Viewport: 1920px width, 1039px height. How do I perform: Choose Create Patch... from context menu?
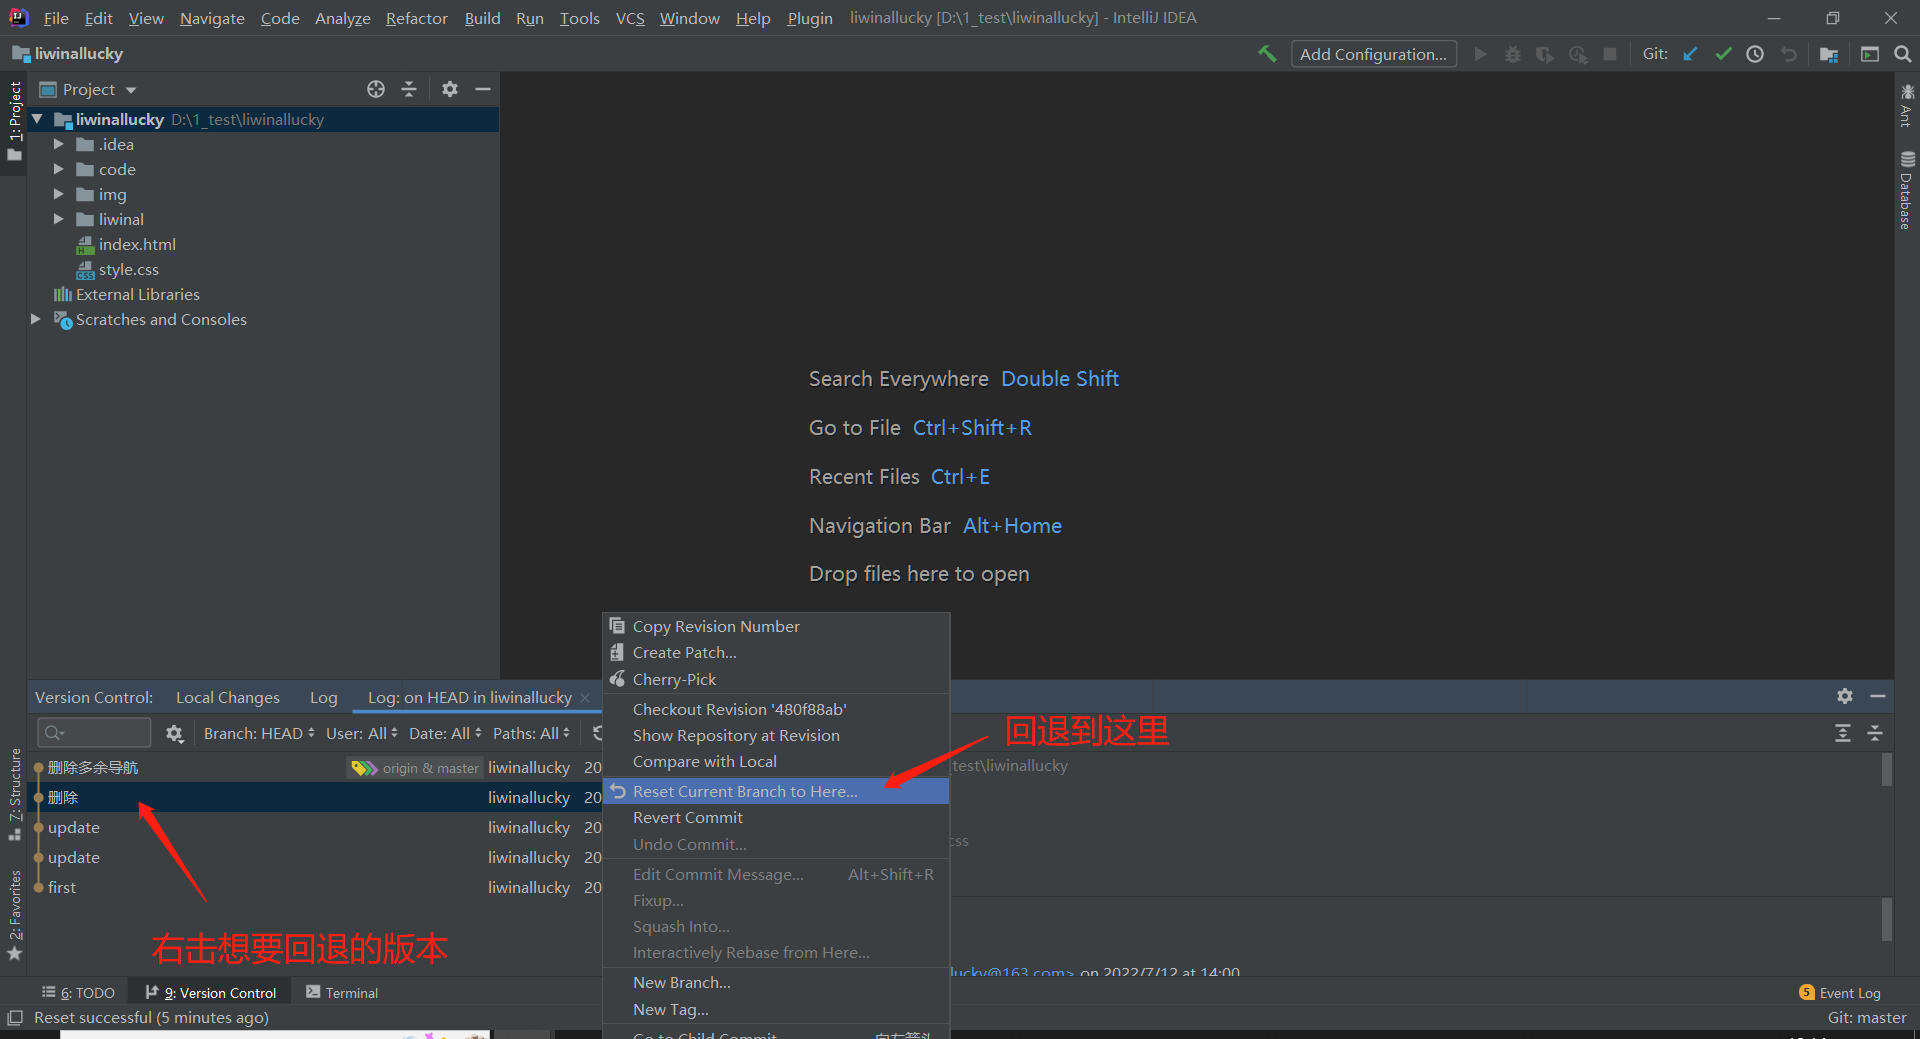tap(776, 653)
